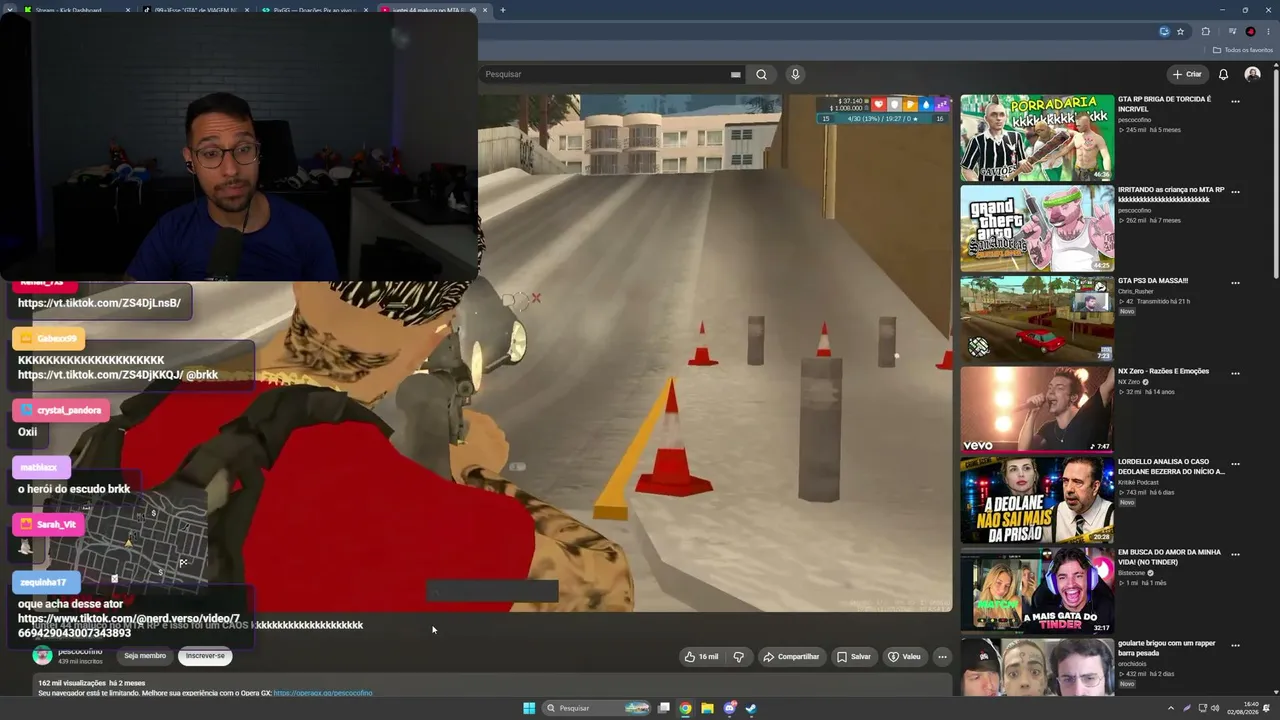Open the pescocofino channel avatar

42,655
